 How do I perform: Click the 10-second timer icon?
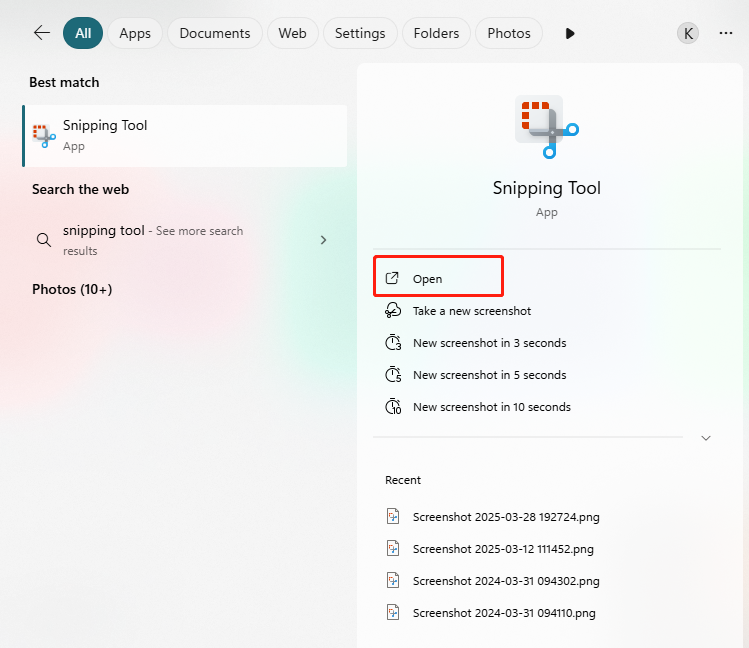point(393,406)
